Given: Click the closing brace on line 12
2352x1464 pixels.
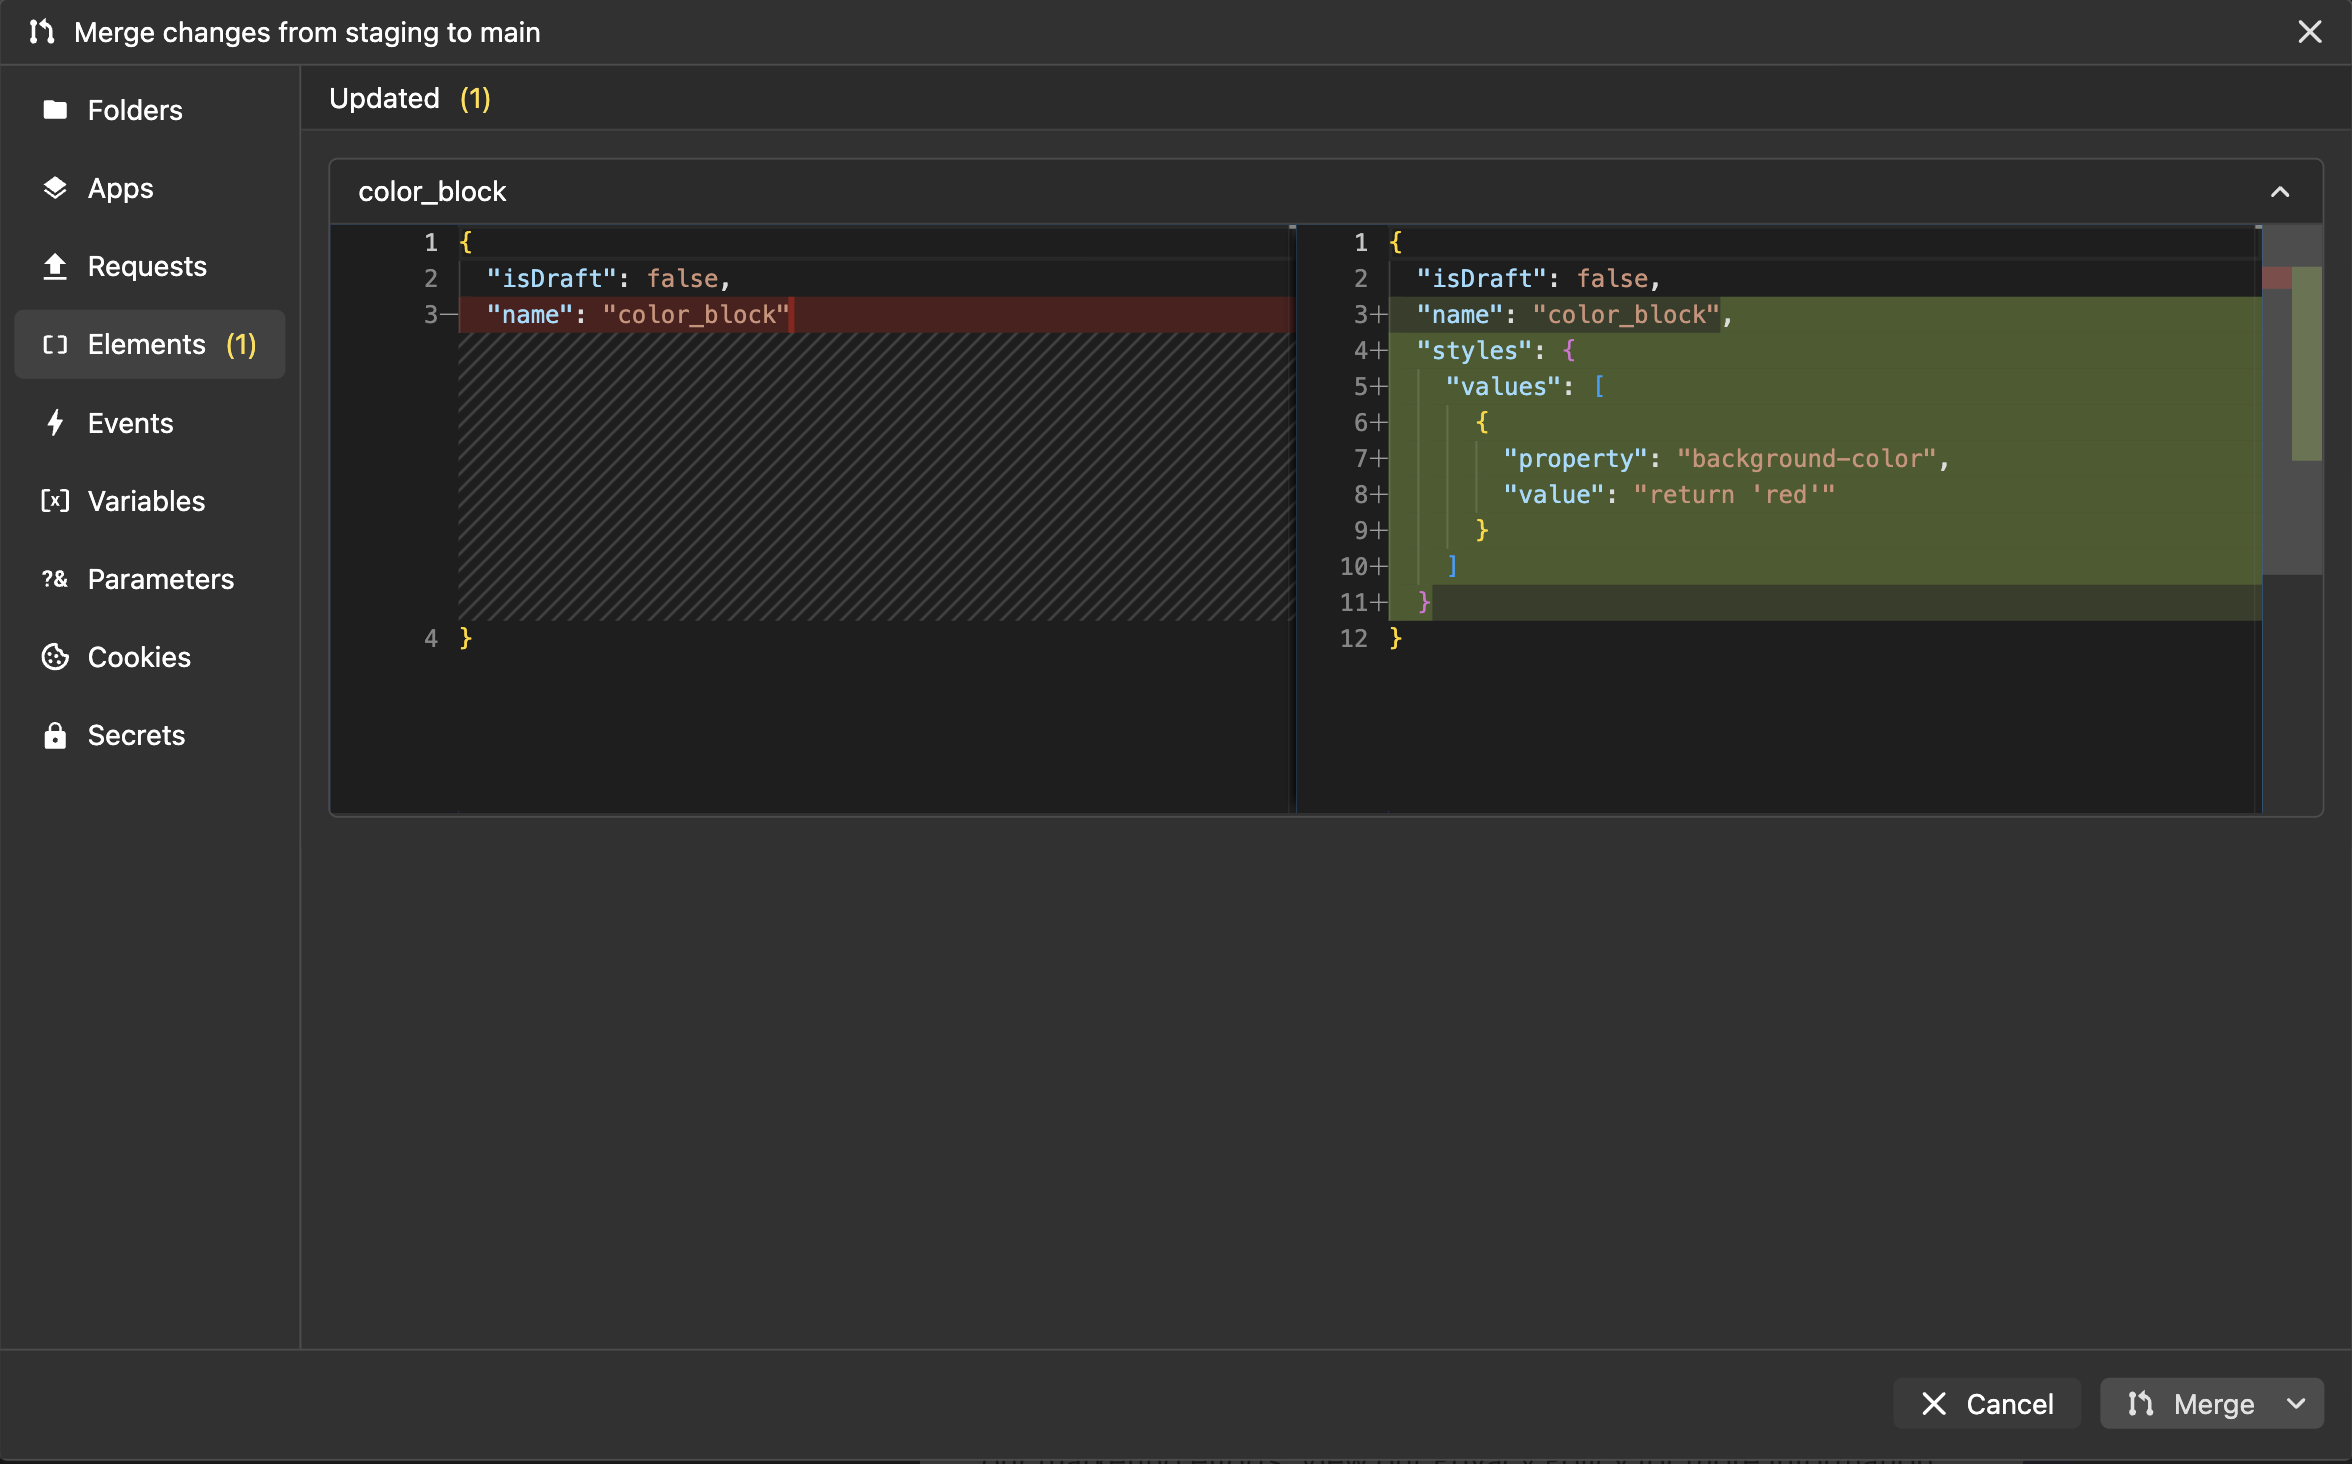Looking at the screenshot, I should (1396, 638).
